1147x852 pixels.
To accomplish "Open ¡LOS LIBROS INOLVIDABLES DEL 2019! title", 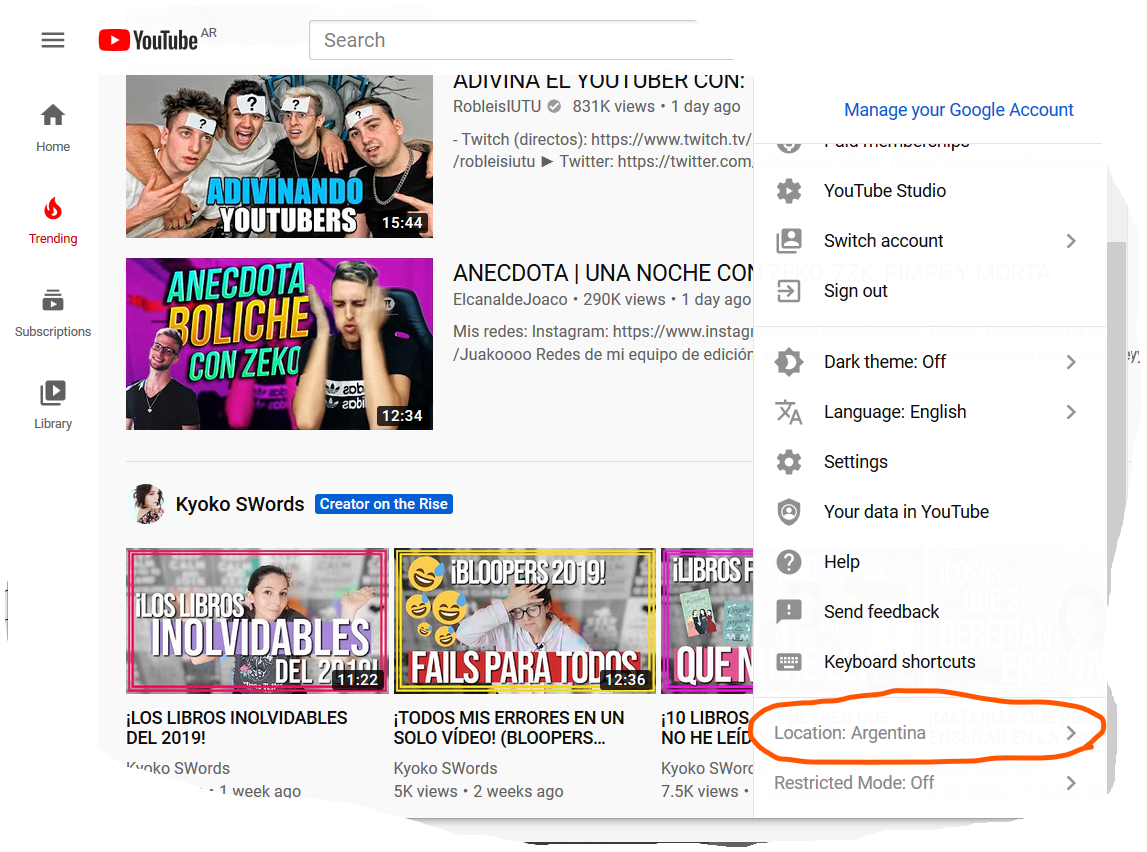I will tap(236, 728).
